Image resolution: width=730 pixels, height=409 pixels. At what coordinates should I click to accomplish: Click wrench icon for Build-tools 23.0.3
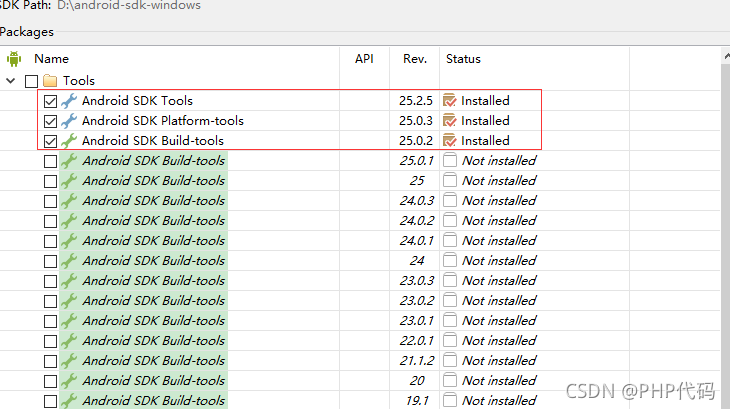tap(69, 281)
